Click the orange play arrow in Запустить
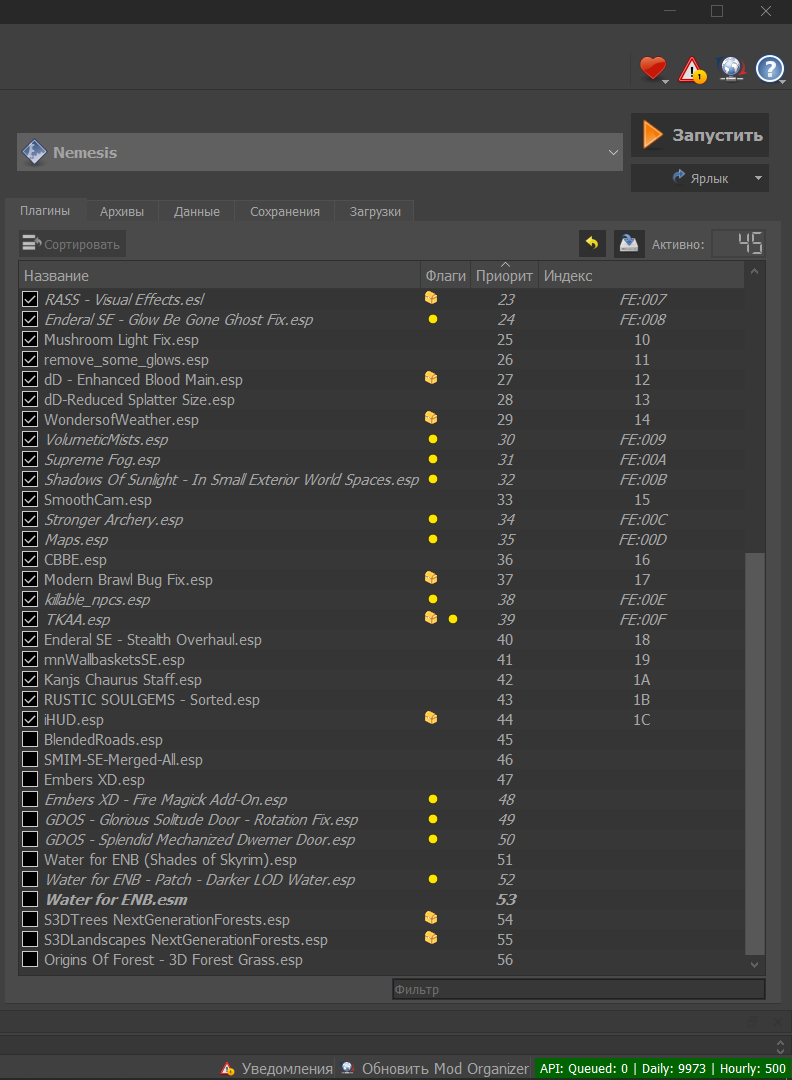This screenshot has height=1080, width=792. 652,134
